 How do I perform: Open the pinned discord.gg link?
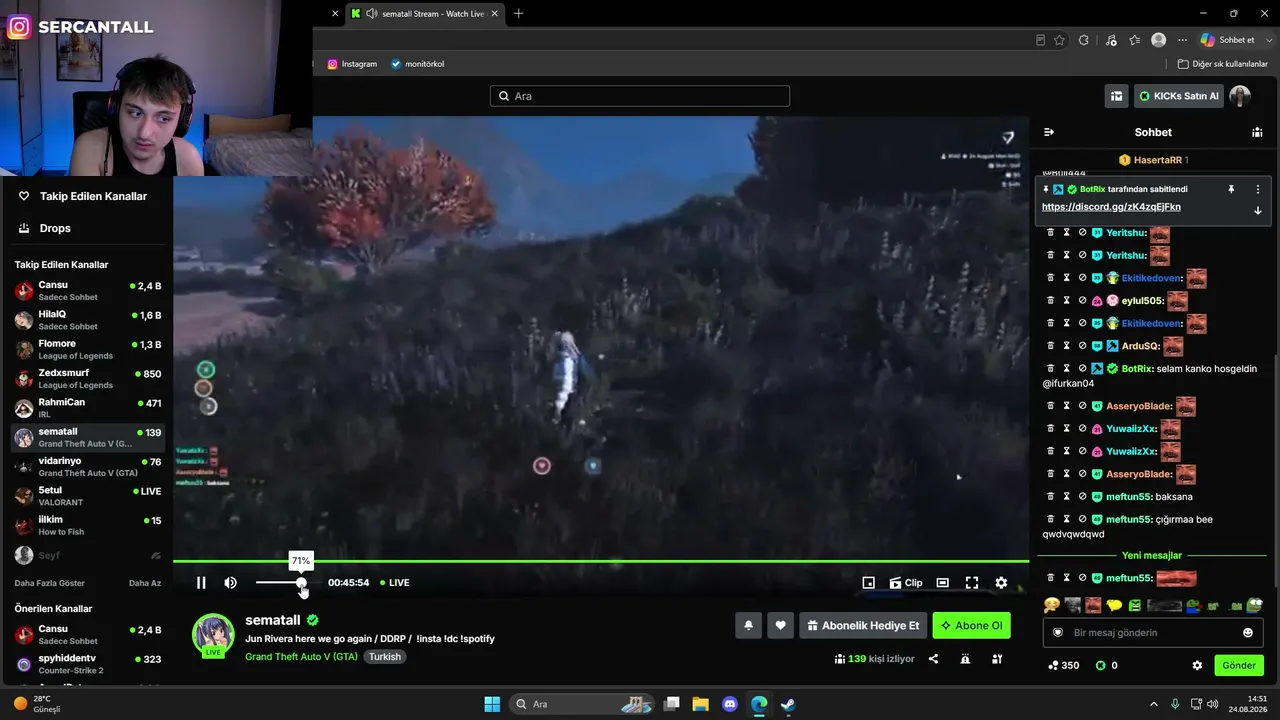1111,207
